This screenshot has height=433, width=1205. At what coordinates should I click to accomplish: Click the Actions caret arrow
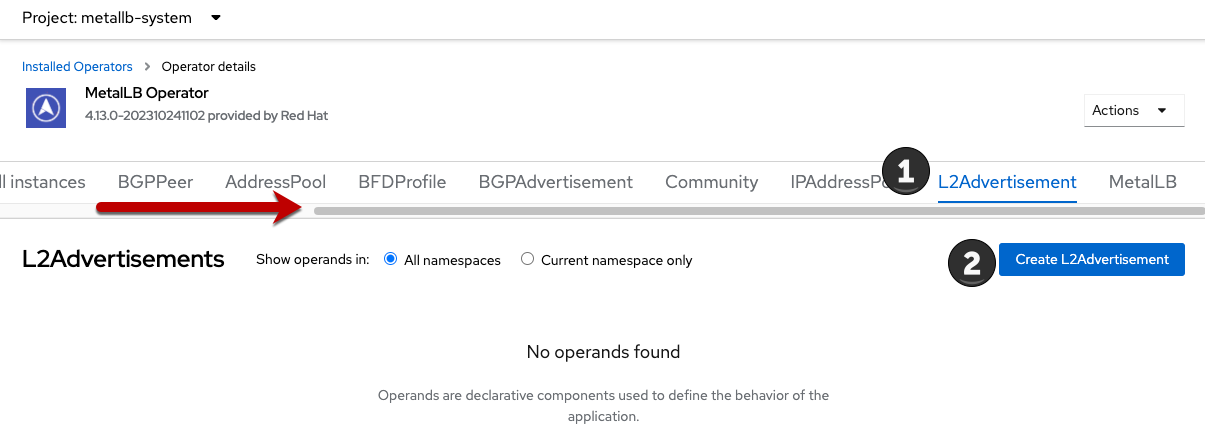[x=1161, y=111]
